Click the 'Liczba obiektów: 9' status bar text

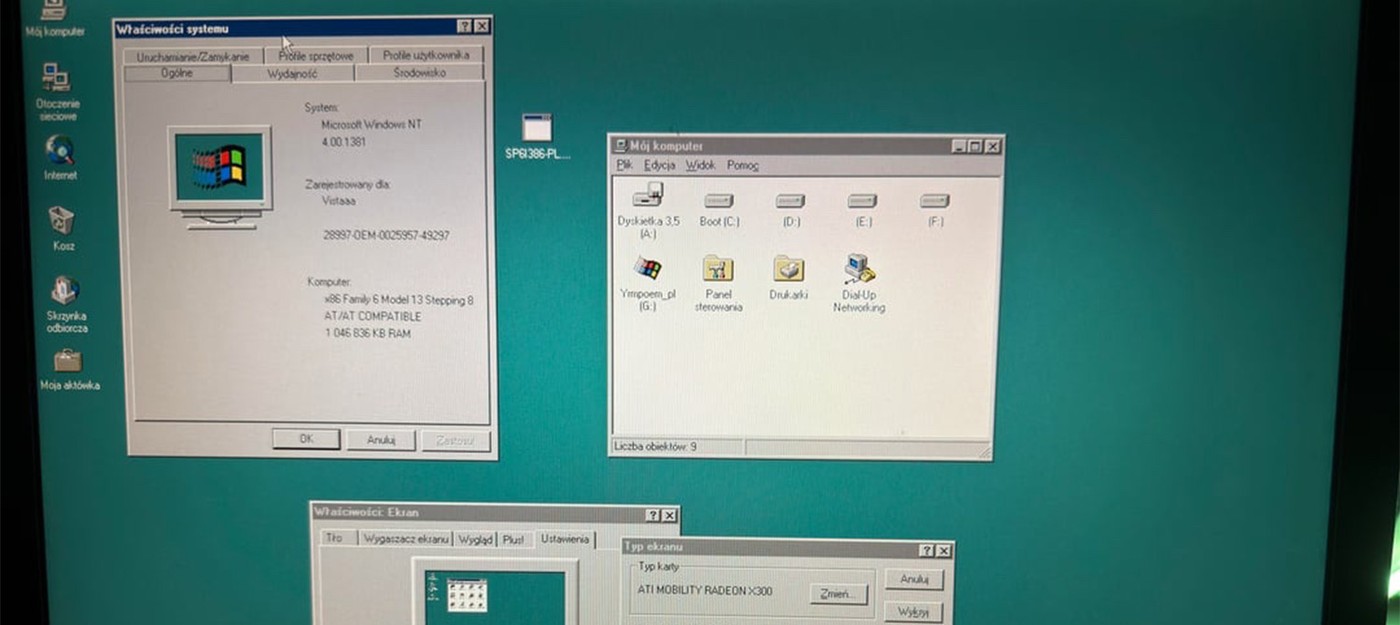click(x=656, y=446)
